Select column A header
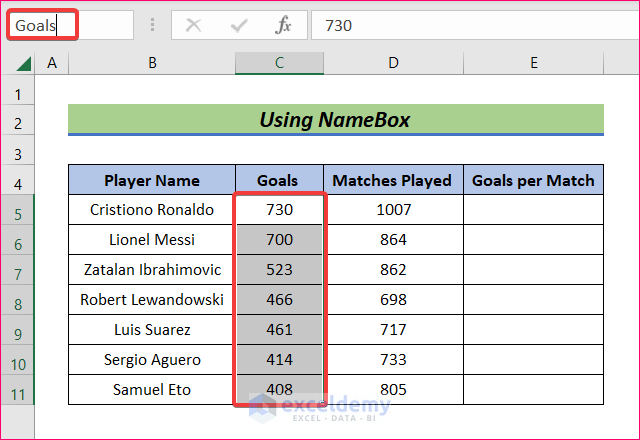 pyautogui.click(x=51, y=63)
